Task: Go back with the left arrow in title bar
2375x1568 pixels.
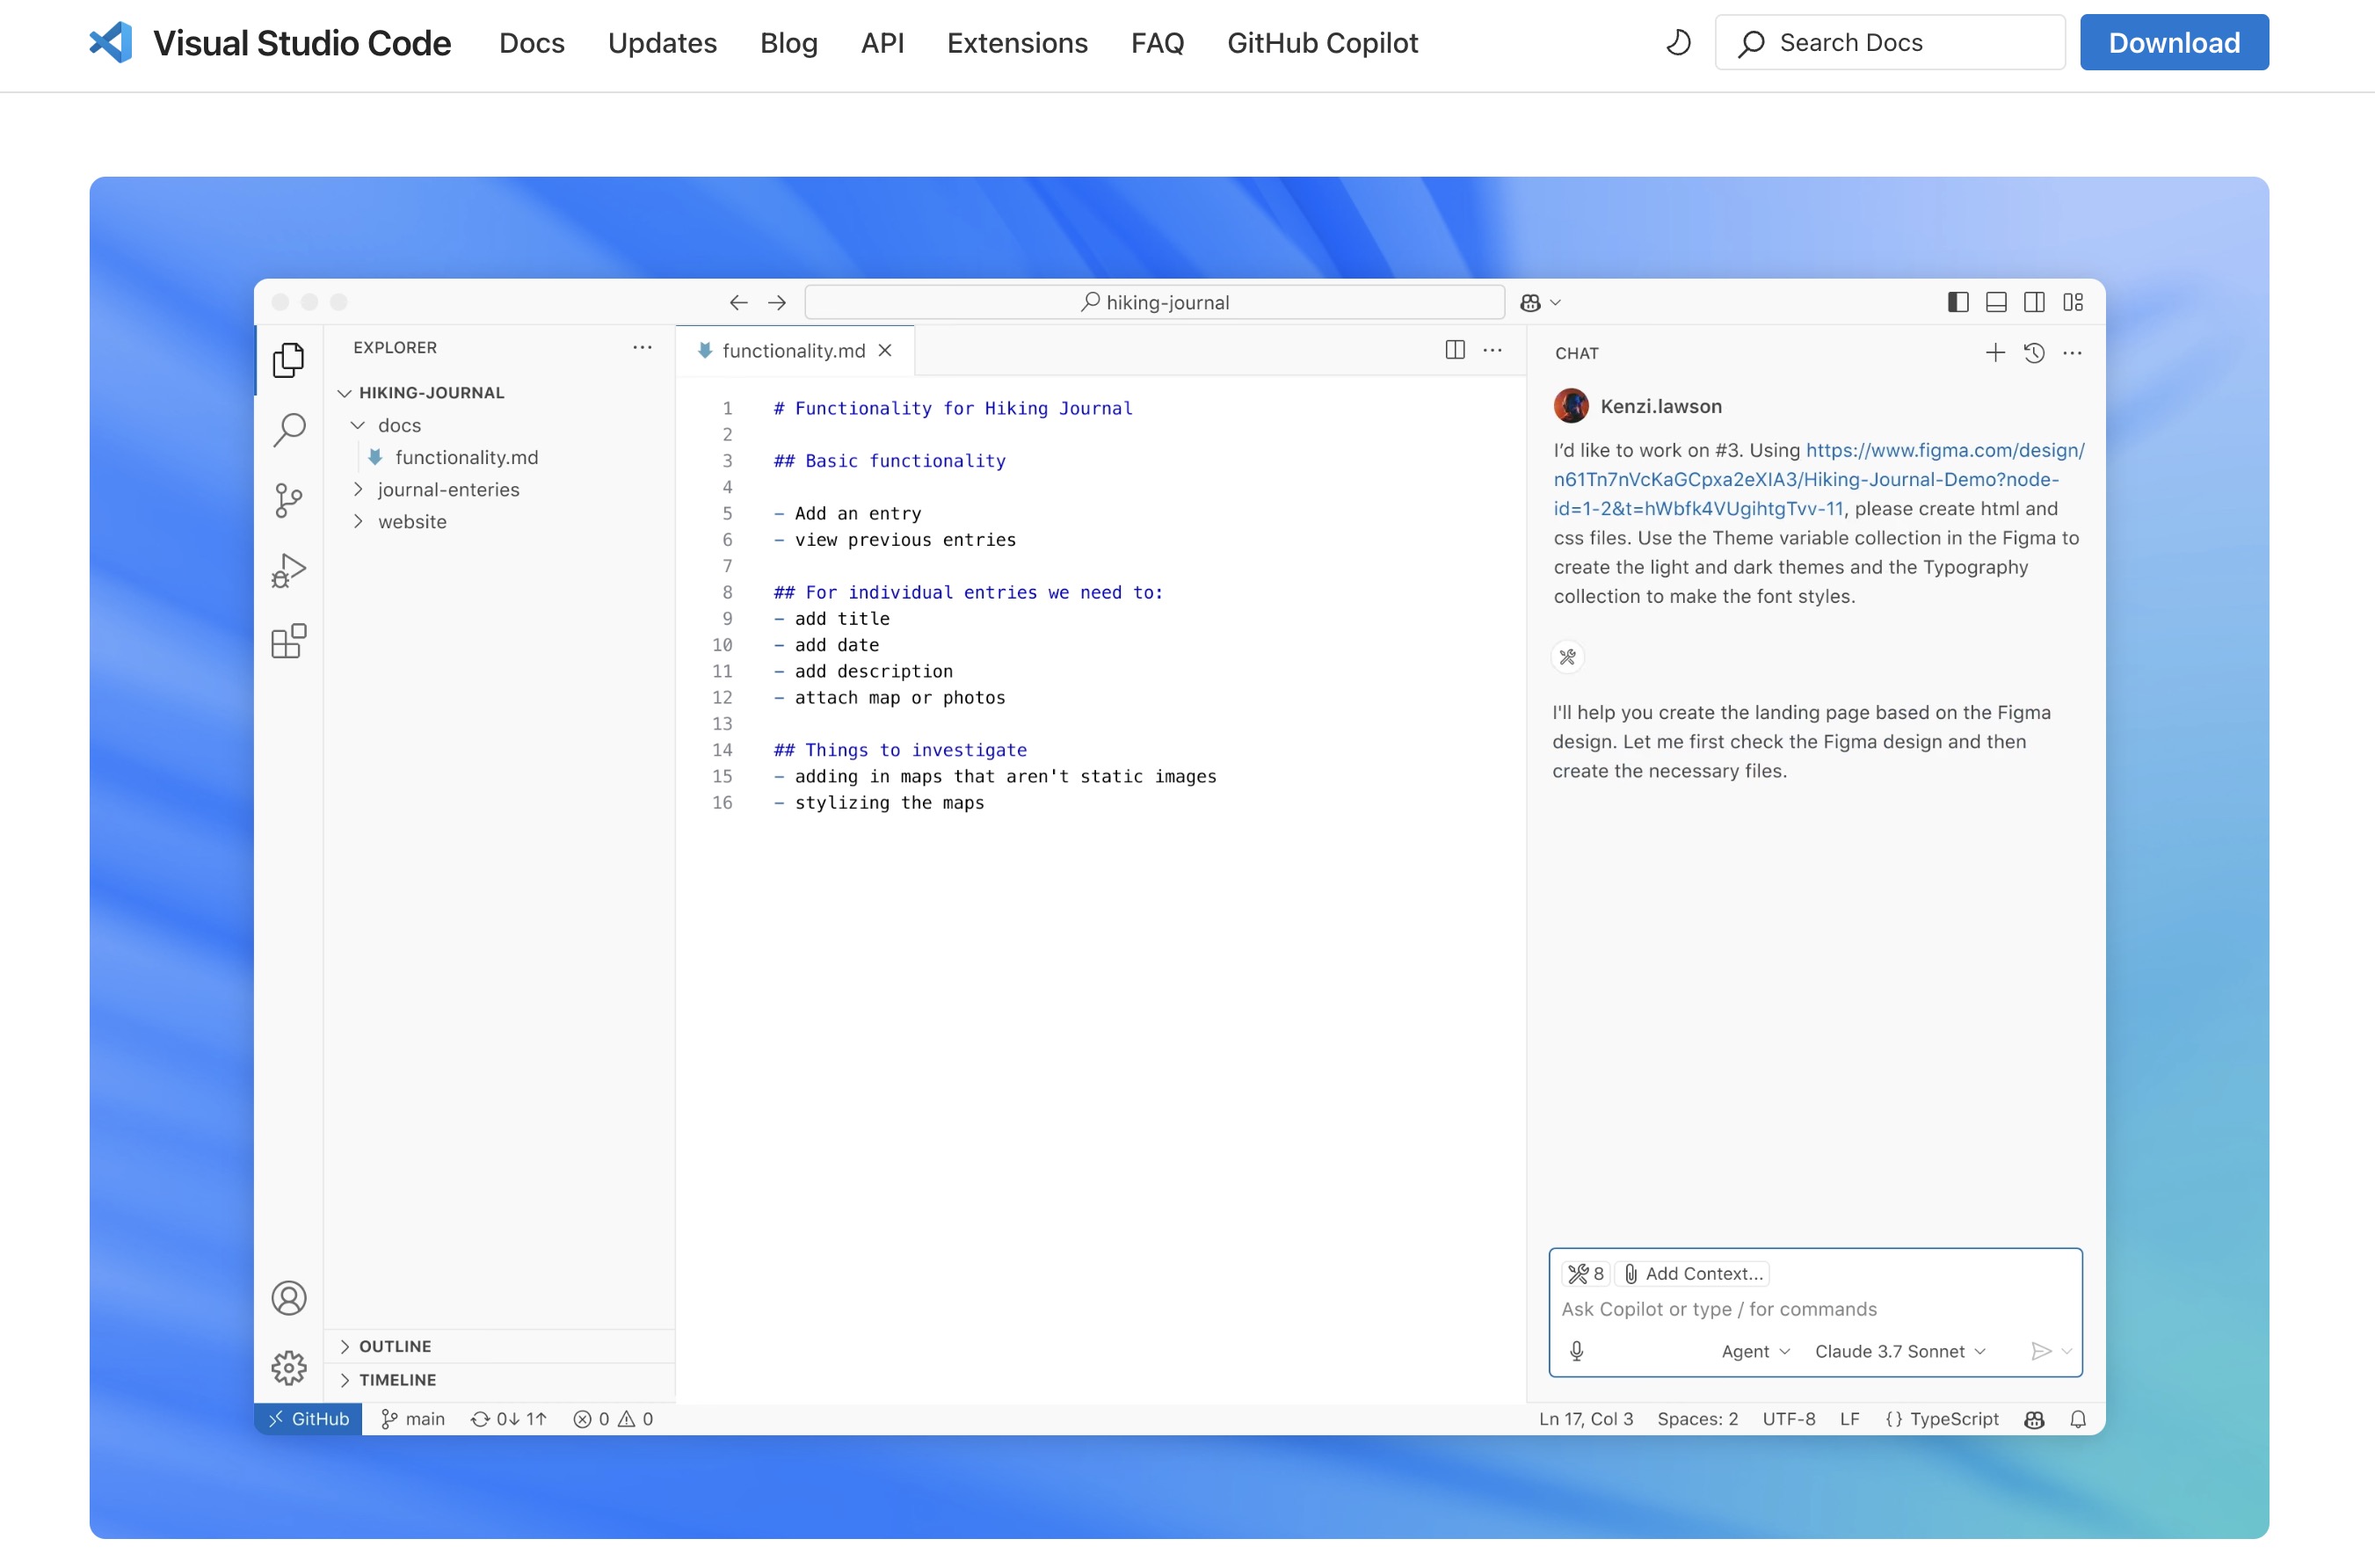Action: [x=739, y=302]
